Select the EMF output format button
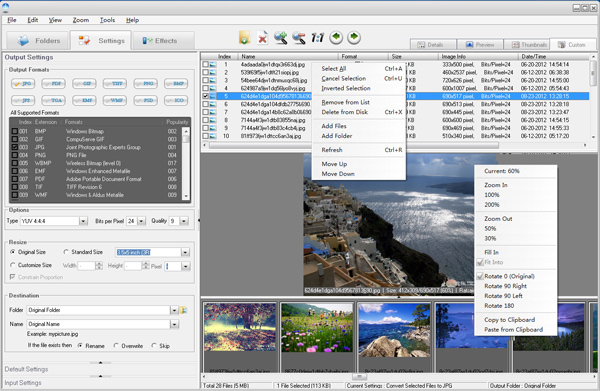The width and height of the screenshot is (600, 391). [x=84, y=100]
